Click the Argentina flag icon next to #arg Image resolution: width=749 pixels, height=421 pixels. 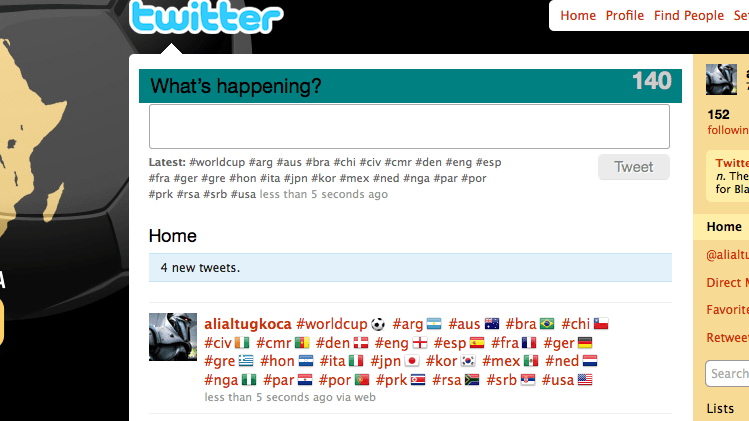click(434, 324)
